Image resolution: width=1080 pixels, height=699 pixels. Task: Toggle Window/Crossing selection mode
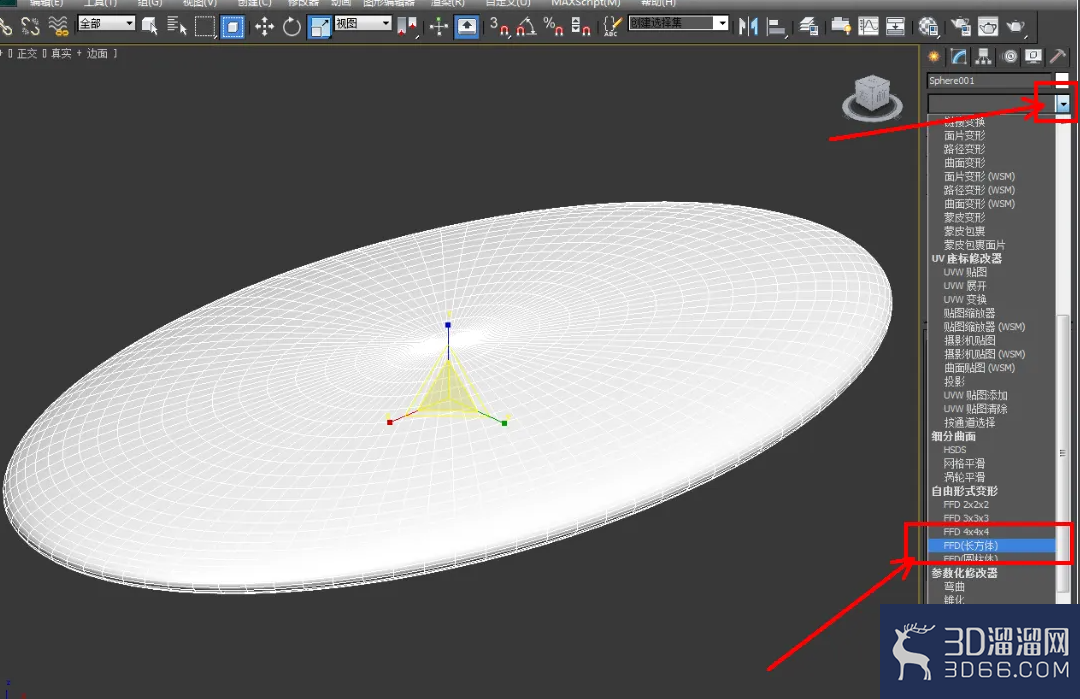(233, 27)
